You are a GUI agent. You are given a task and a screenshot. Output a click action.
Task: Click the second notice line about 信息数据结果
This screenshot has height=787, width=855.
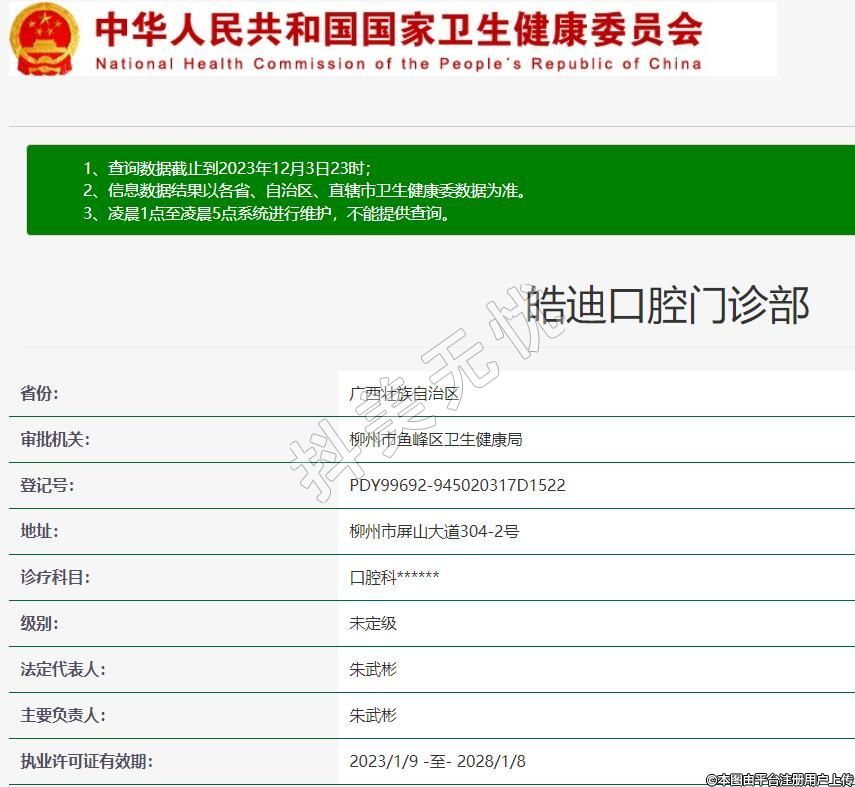click(303, 190)
